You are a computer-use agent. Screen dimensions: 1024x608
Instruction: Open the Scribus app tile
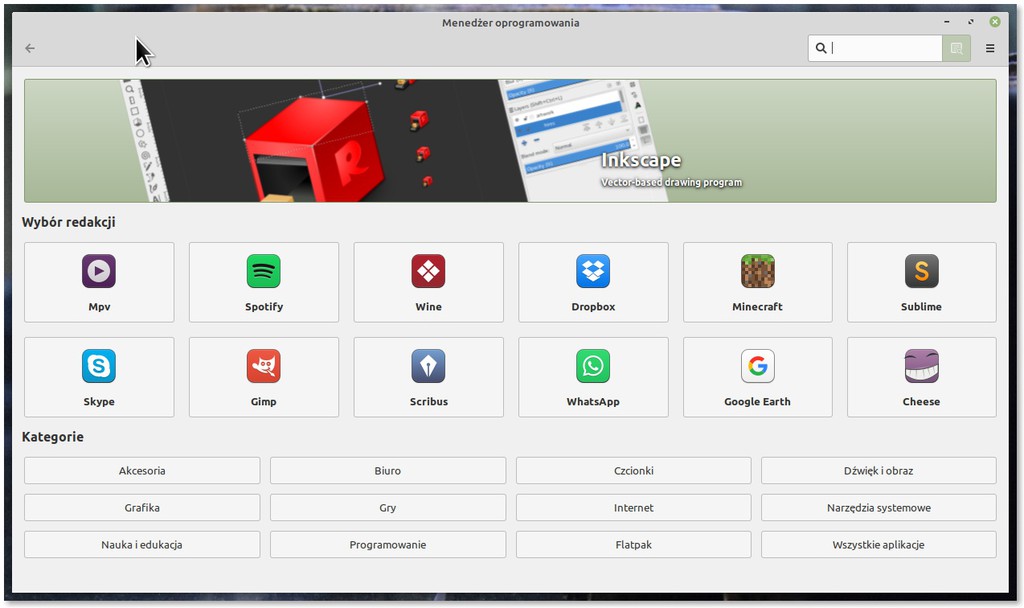click(428, 377)
